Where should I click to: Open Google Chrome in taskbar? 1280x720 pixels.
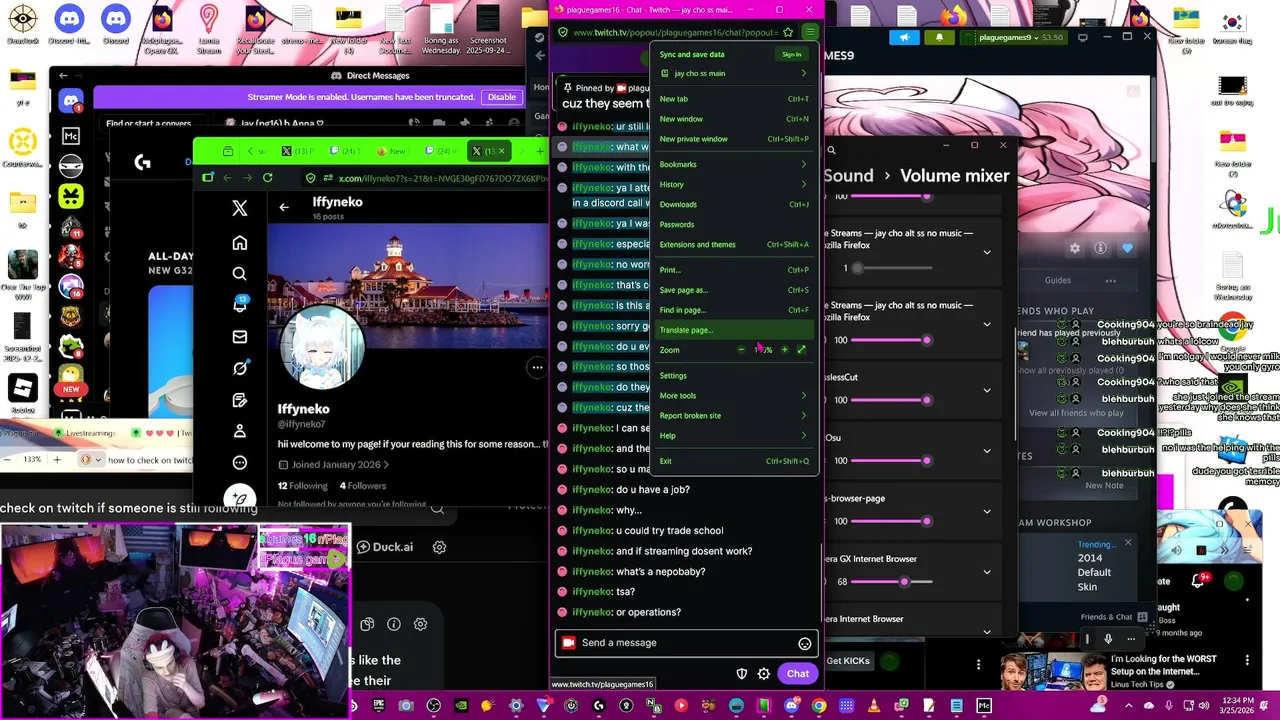point(819,706)
